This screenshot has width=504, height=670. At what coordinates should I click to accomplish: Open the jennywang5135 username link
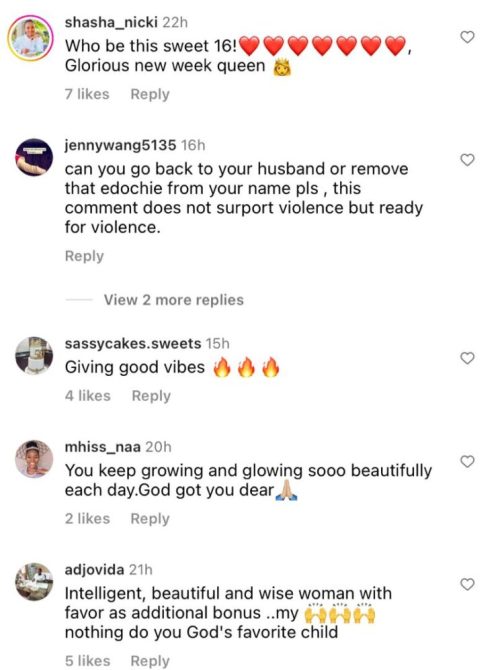(x=120, y=145)
